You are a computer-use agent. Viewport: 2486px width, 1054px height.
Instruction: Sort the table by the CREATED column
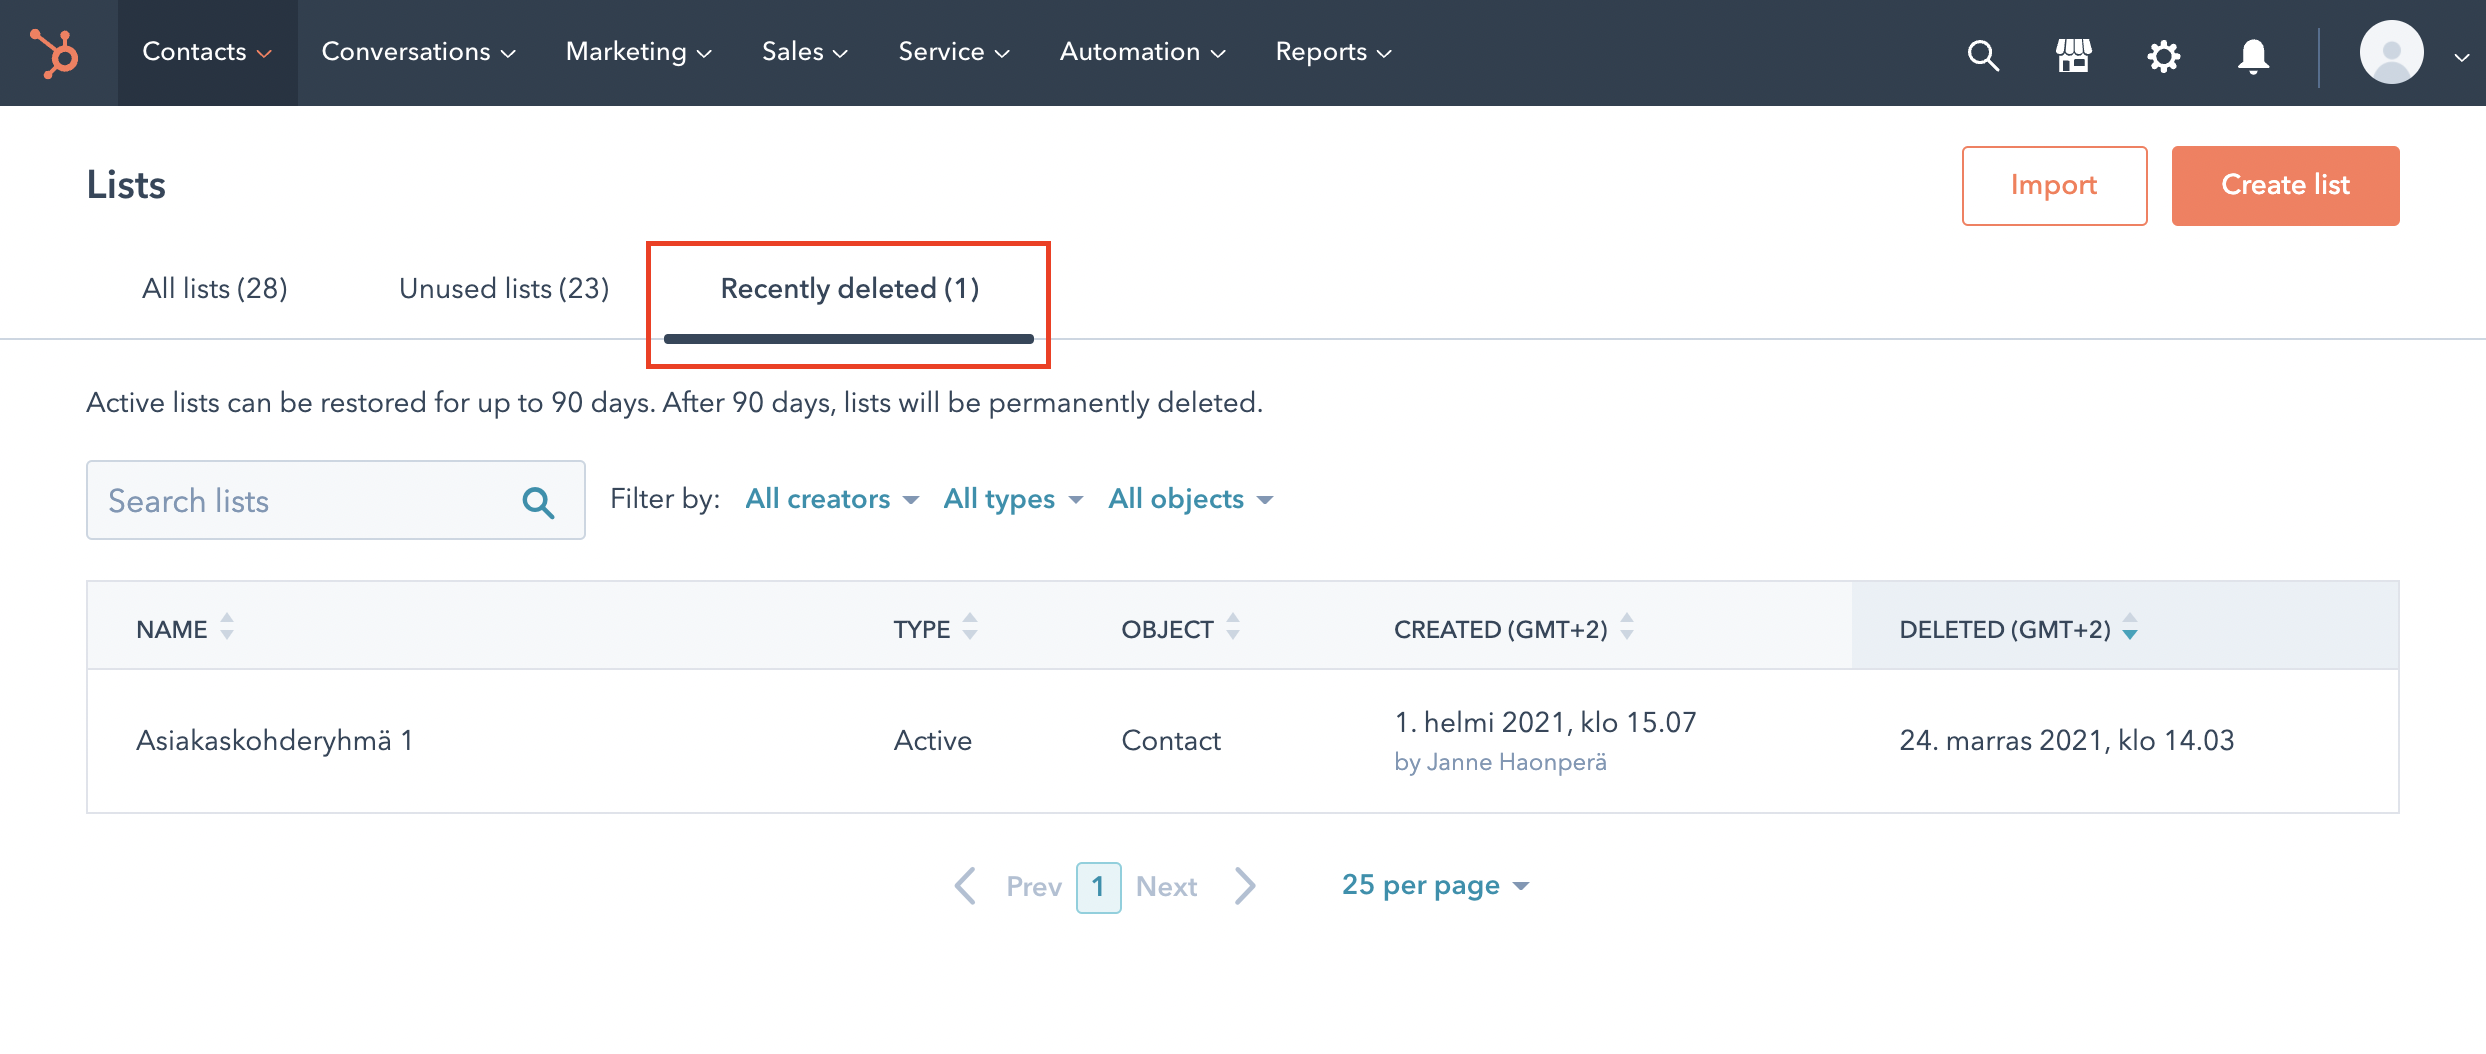click(x=1514, y=628)
